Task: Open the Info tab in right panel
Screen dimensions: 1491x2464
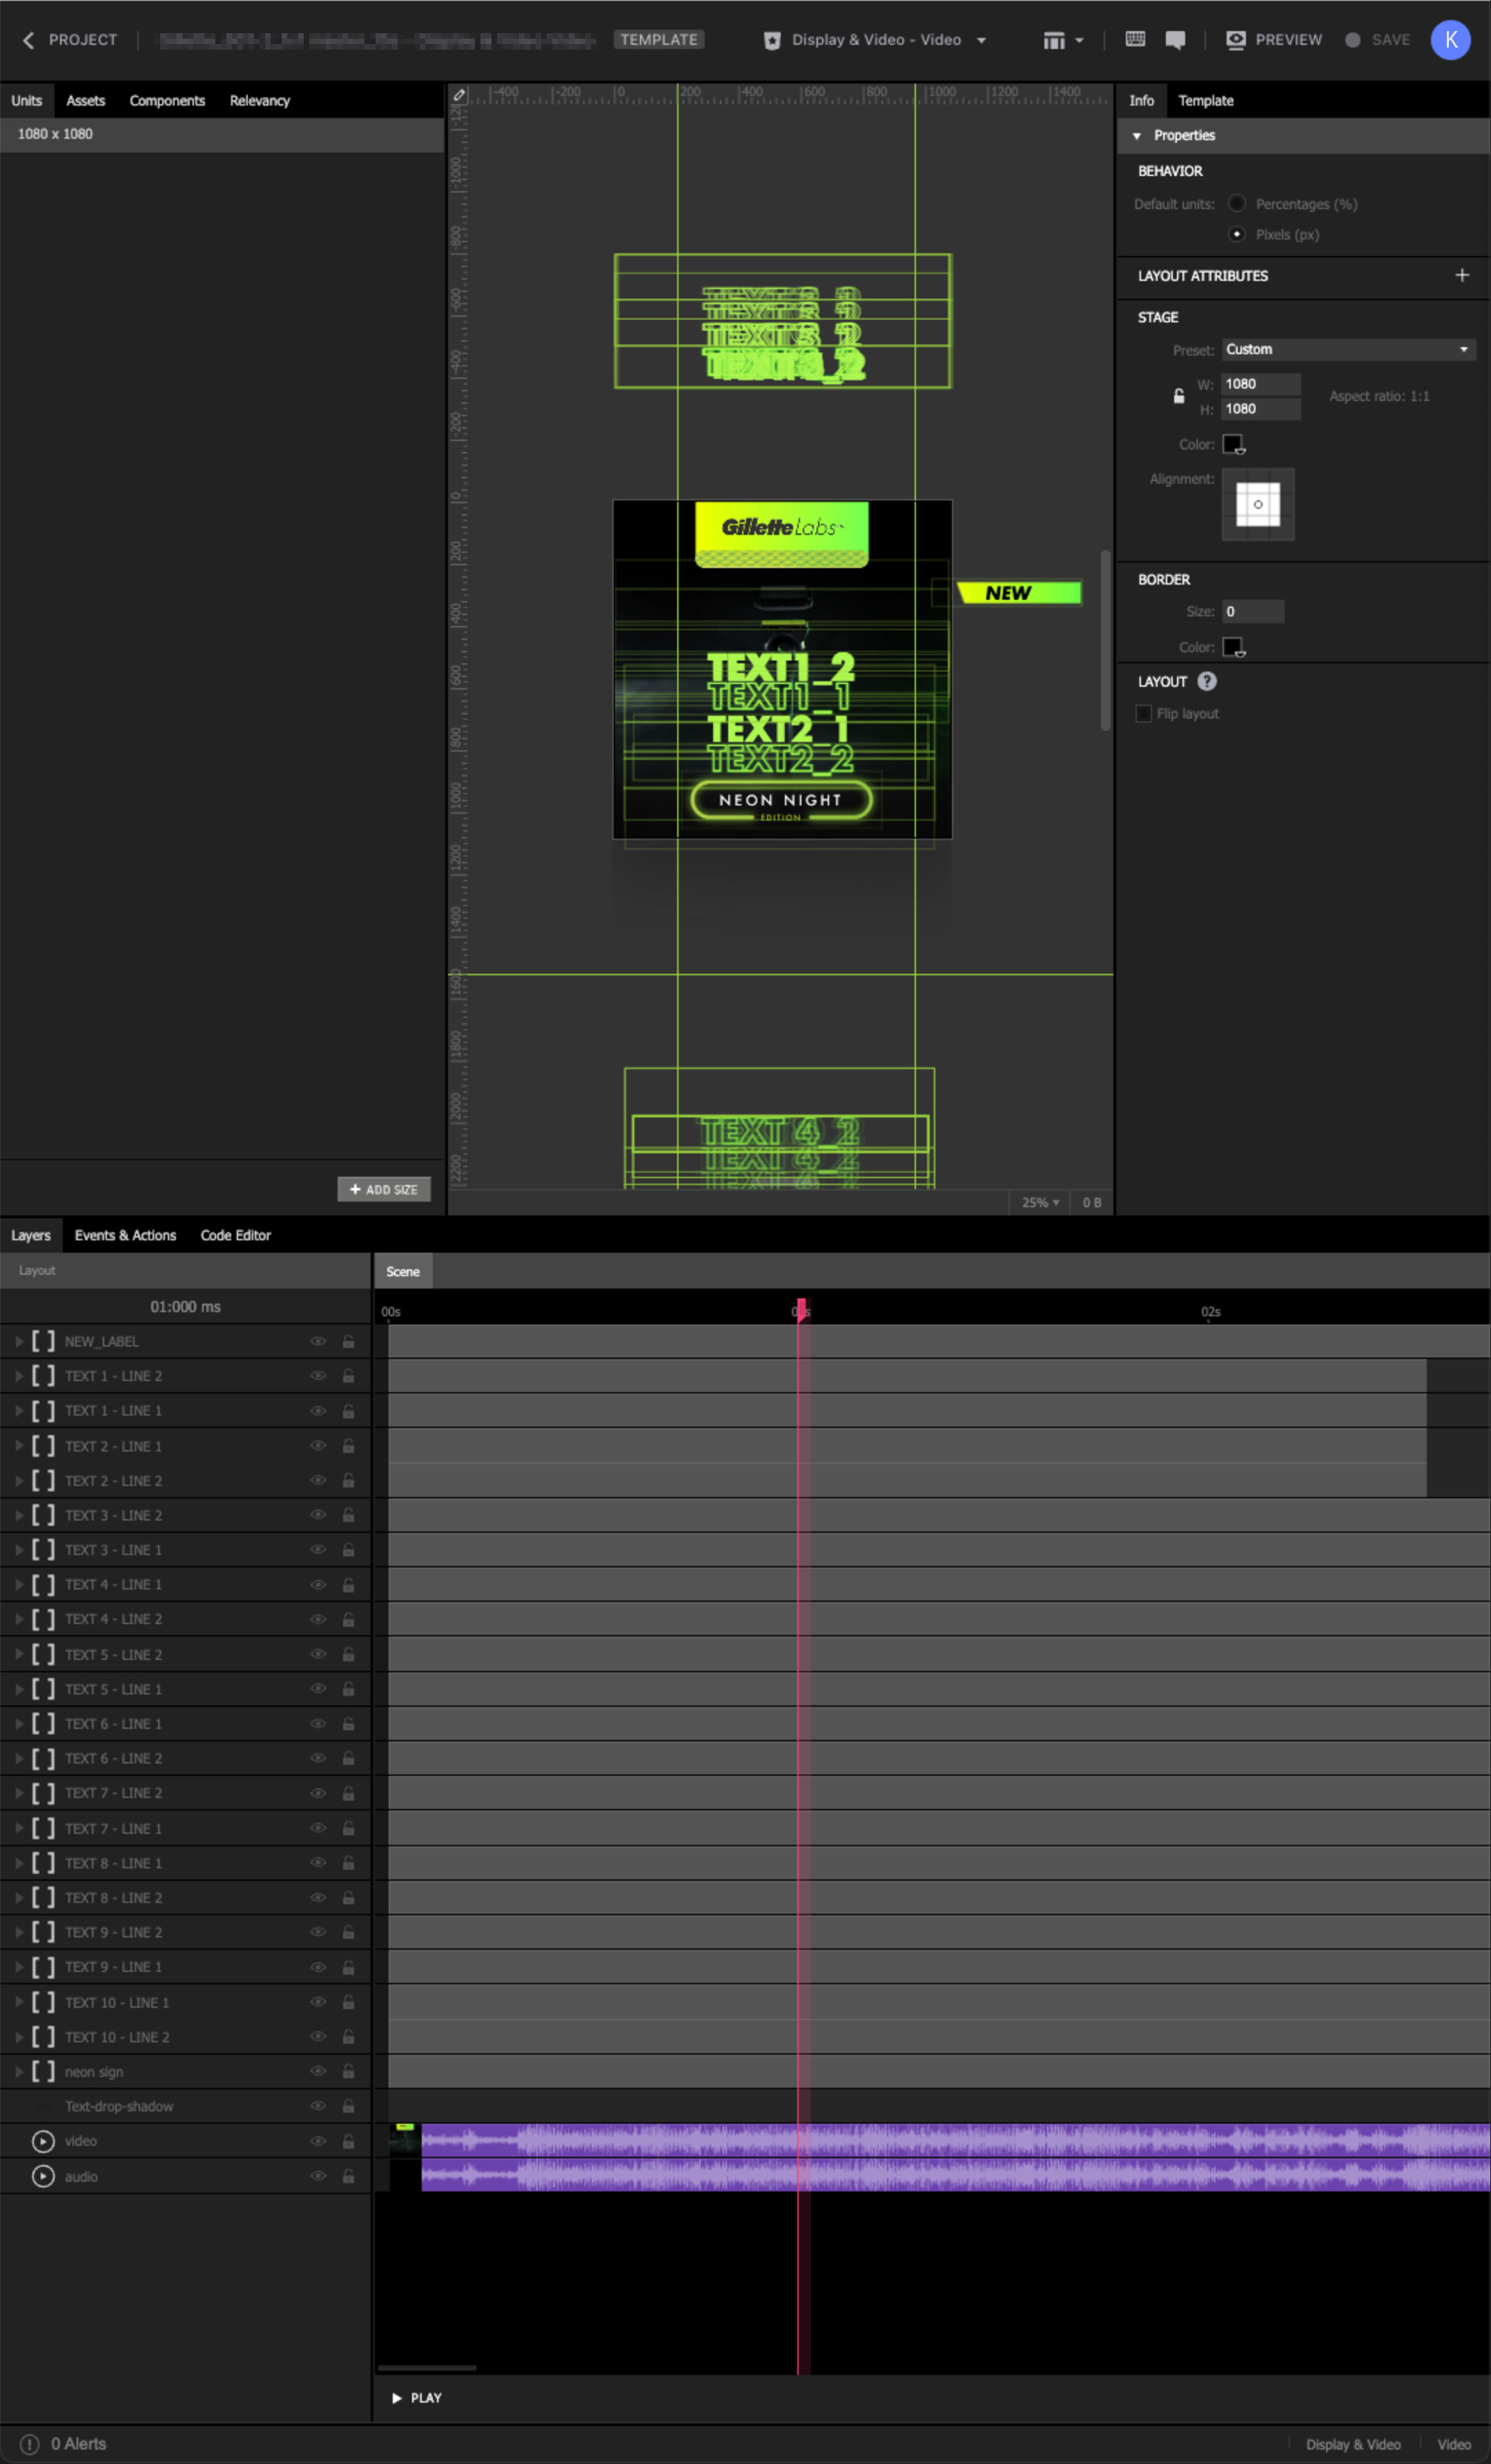Action: [1141, 101]
